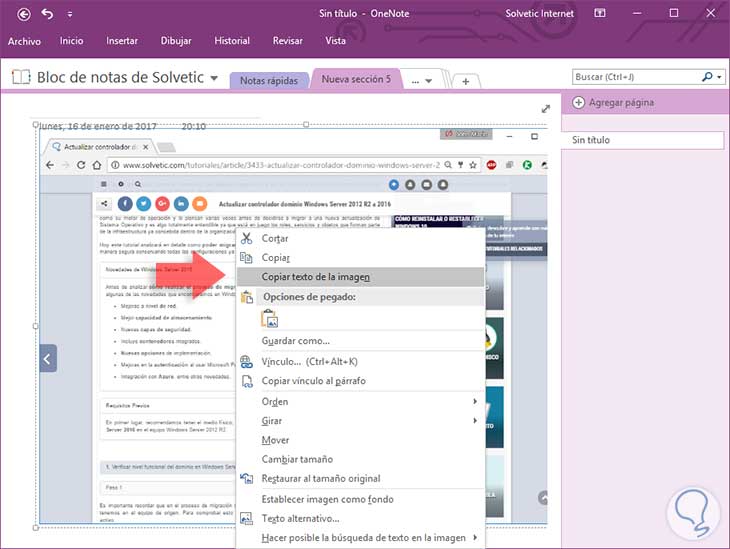
Task: Click the LinkedIn share icon in the webpage
Action: 181,203
